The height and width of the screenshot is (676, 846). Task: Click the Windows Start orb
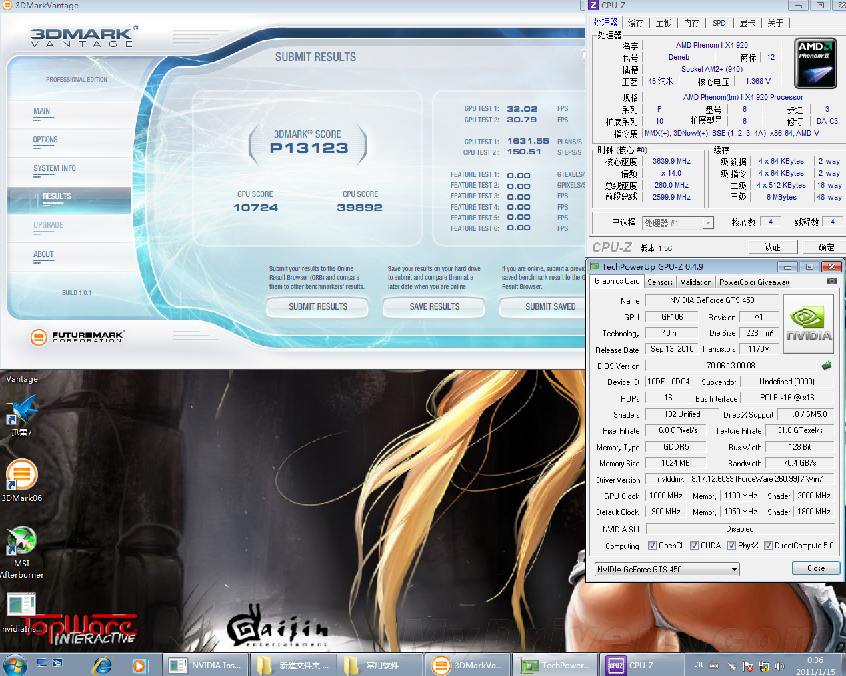coord(17,664)
